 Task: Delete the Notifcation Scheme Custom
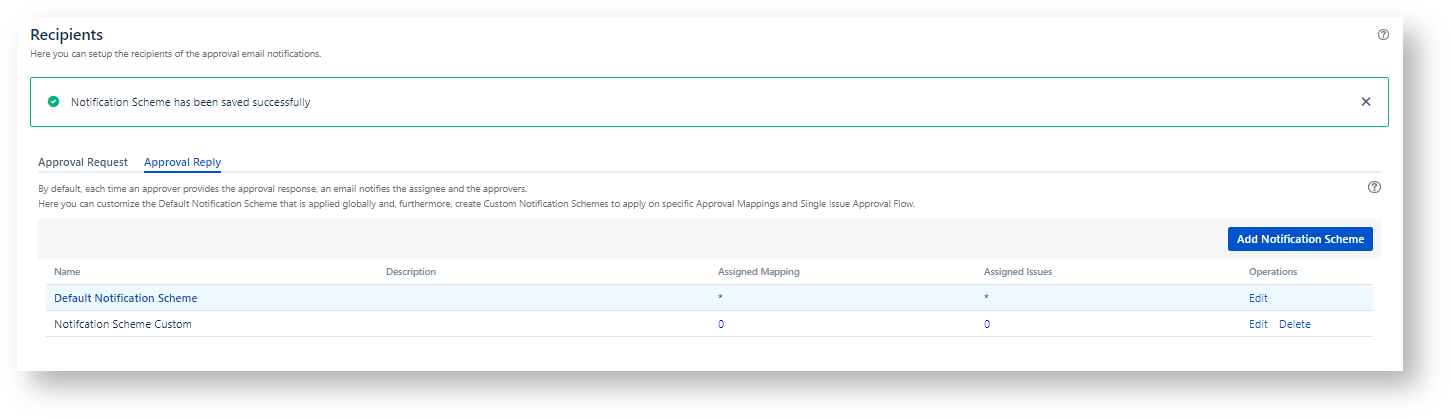tap(1295, 324)
